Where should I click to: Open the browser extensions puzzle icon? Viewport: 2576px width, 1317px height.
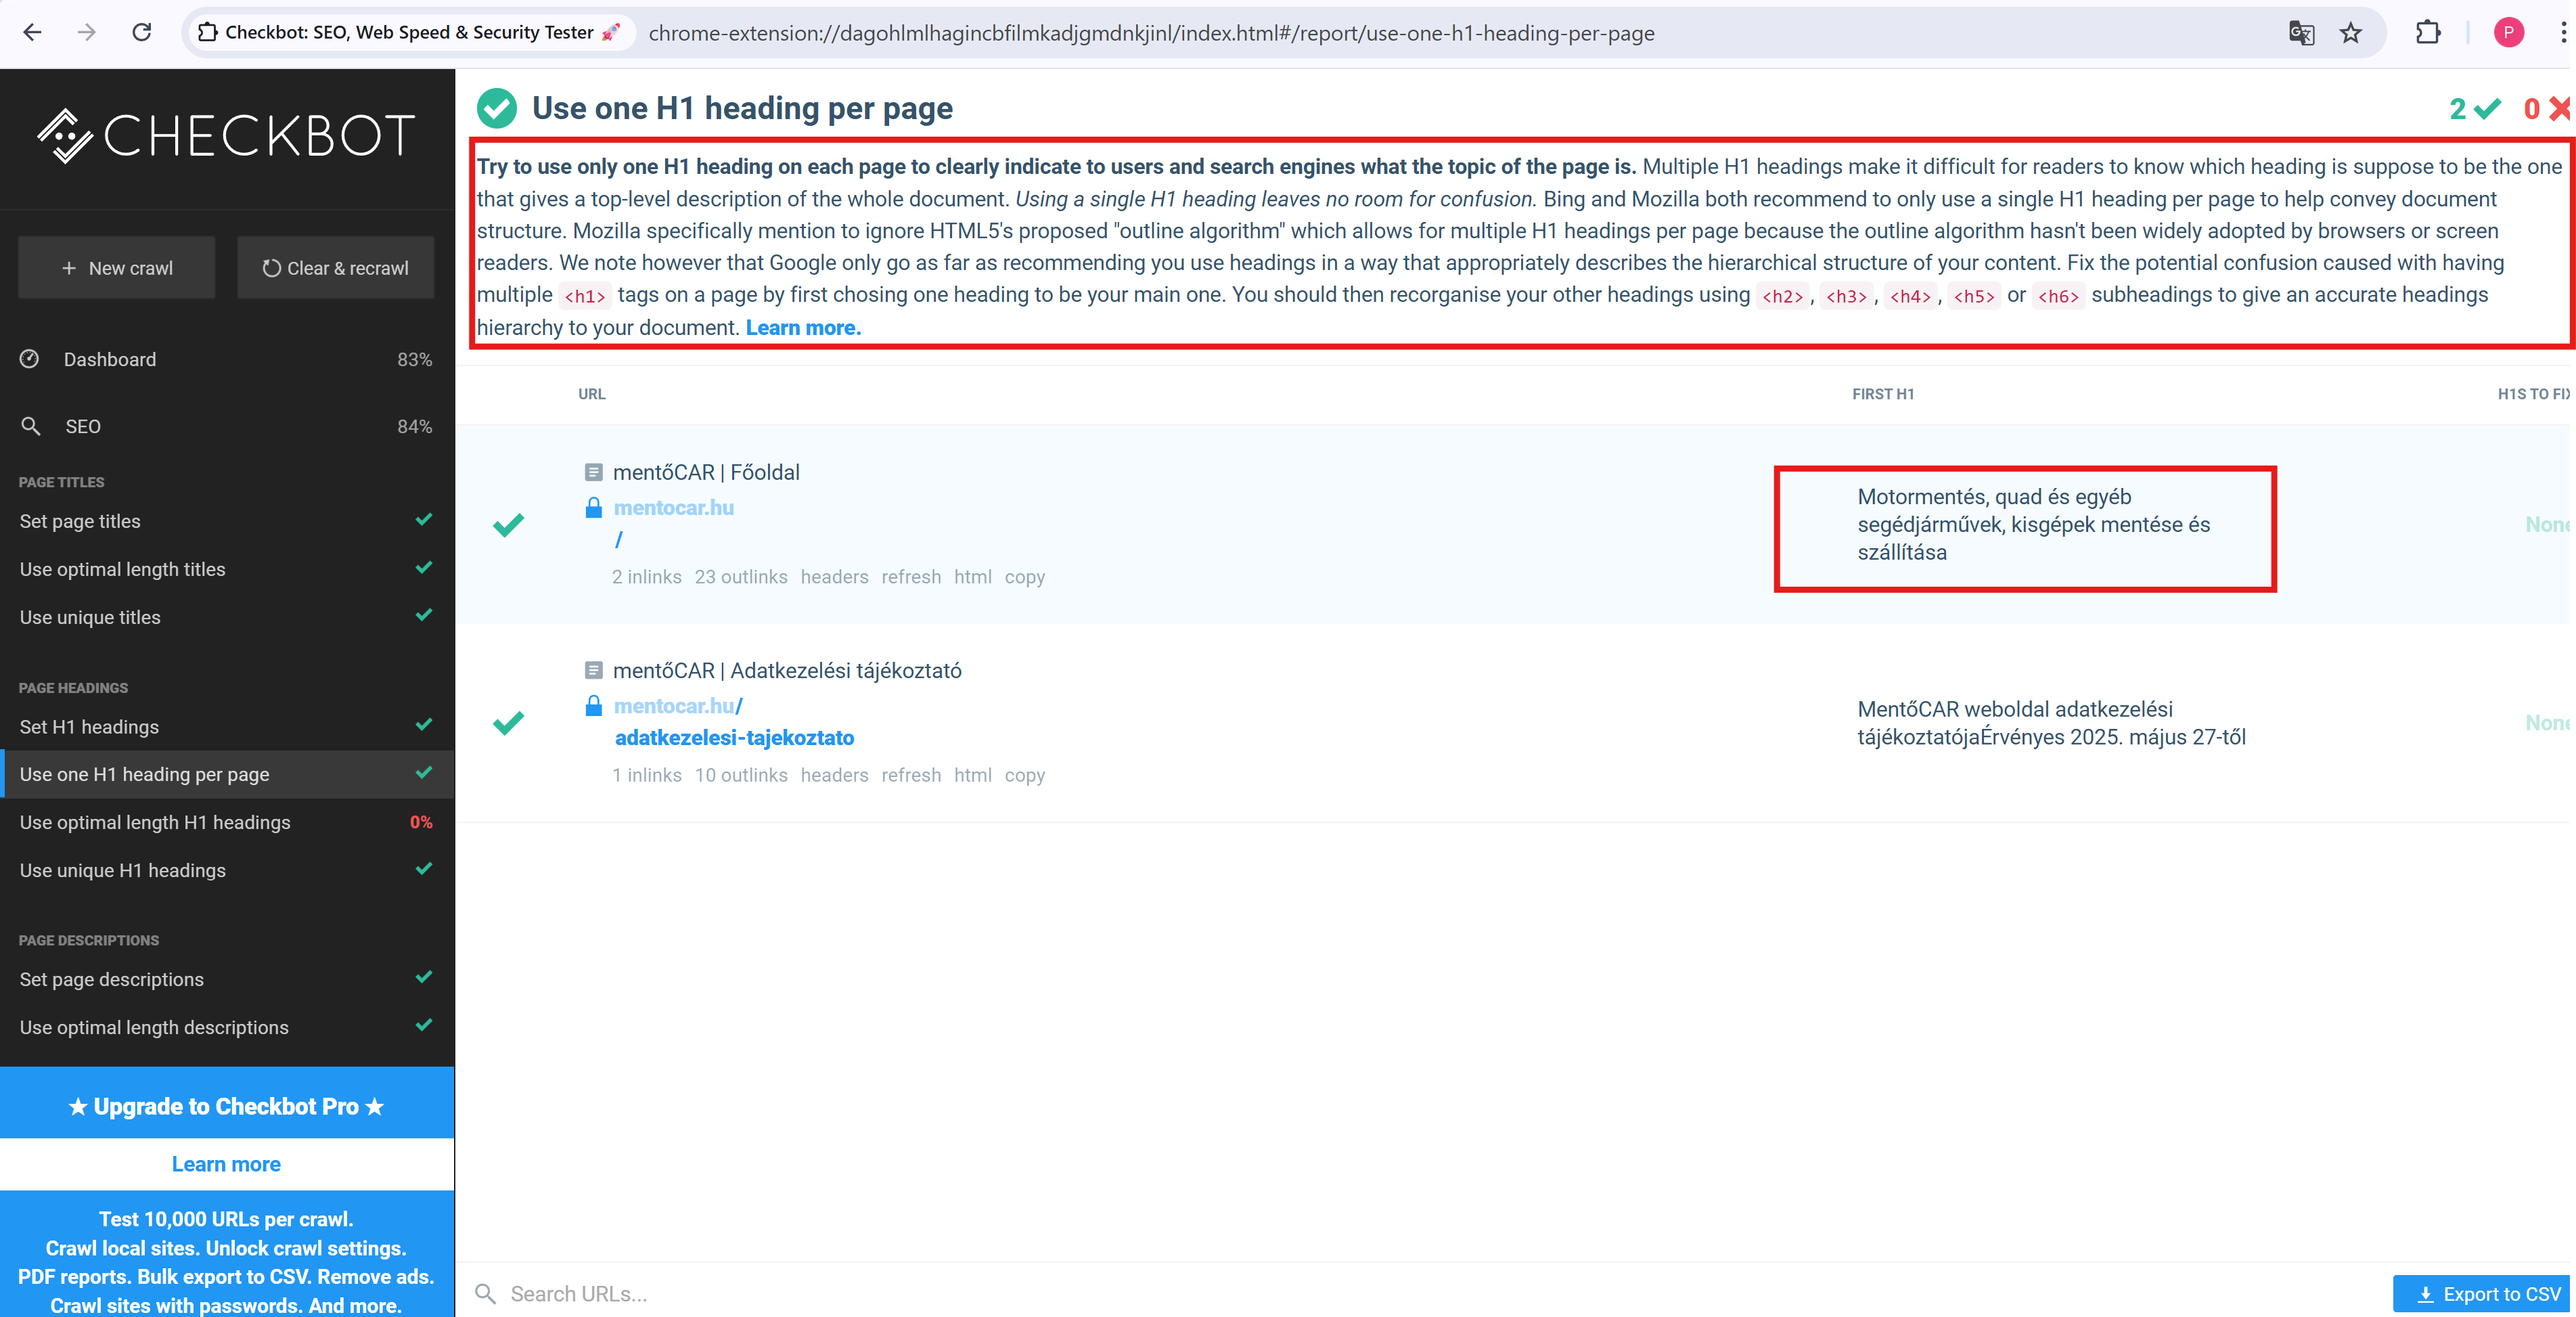(2427, 33)
